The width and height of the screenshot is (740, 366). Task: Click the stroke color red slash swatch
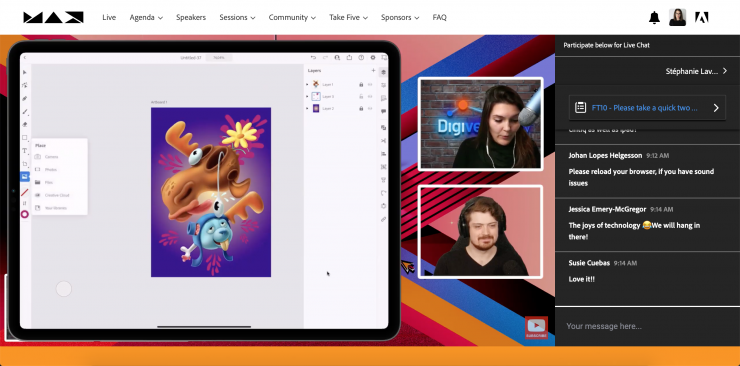[x=25, y=192]
